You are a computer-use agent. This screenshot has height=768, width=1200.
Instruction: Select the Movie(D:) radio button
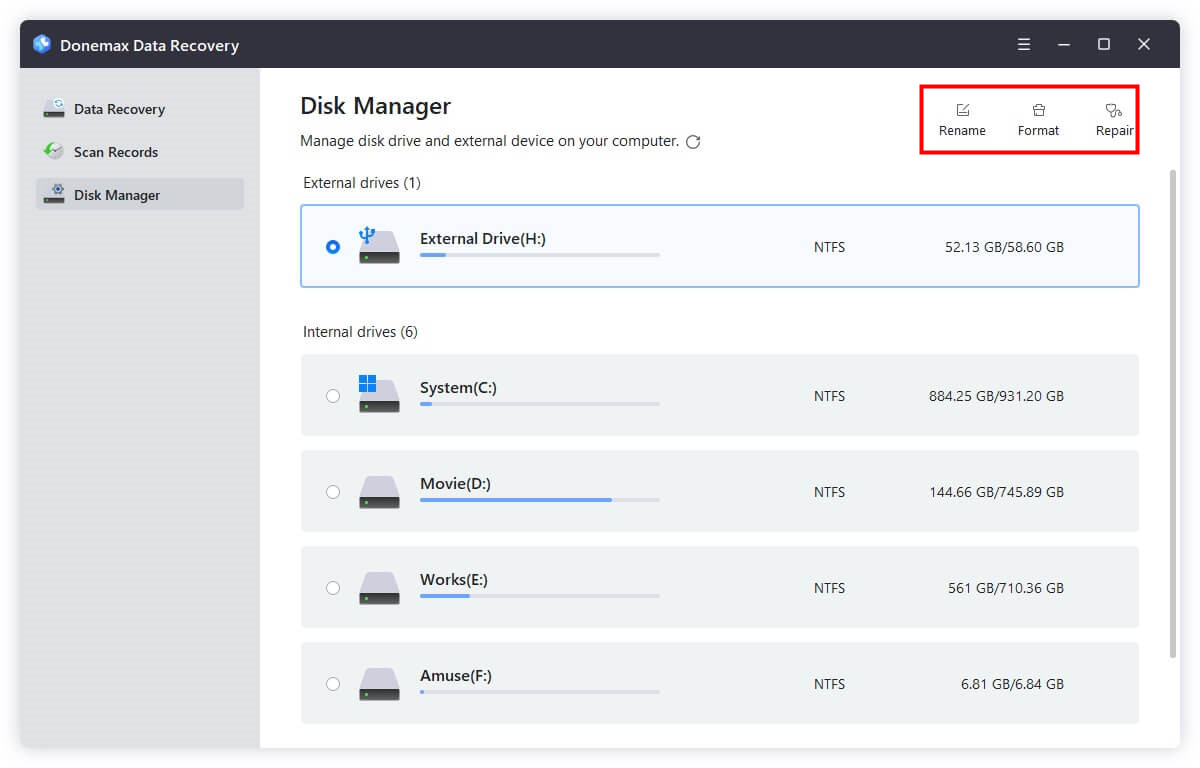coord(333,492)
